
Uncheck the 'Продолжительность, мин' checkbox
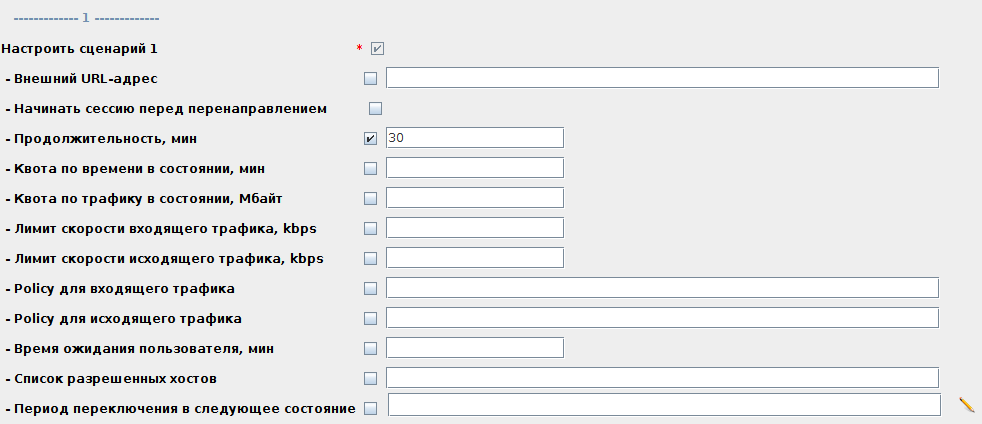371,138
